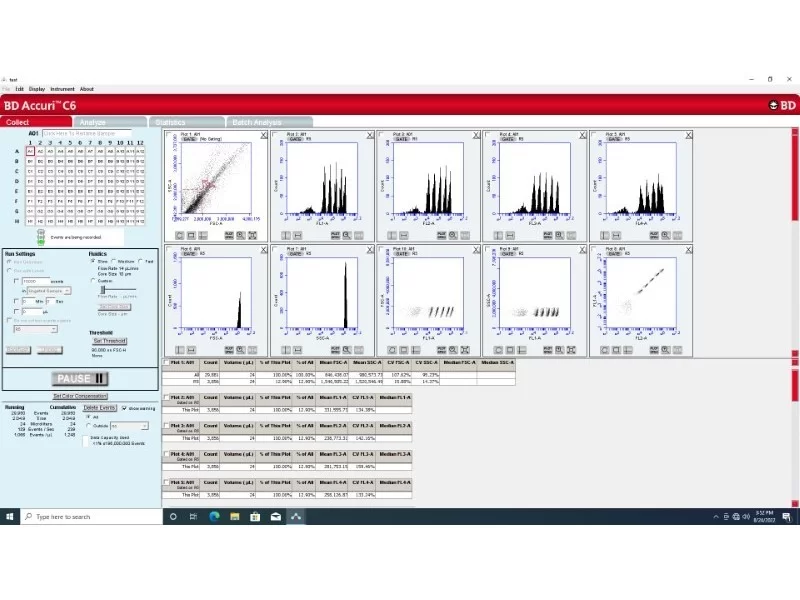Close Plot 1 with its X button

264,135
